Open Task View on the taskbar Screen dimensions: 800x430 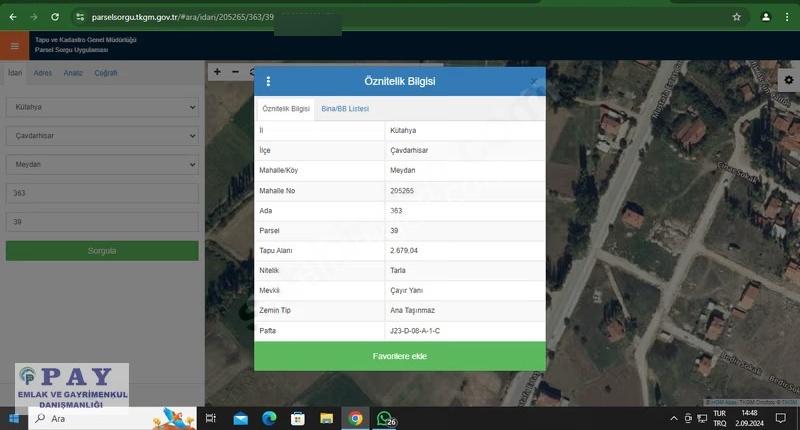click(x=211, y=418)
